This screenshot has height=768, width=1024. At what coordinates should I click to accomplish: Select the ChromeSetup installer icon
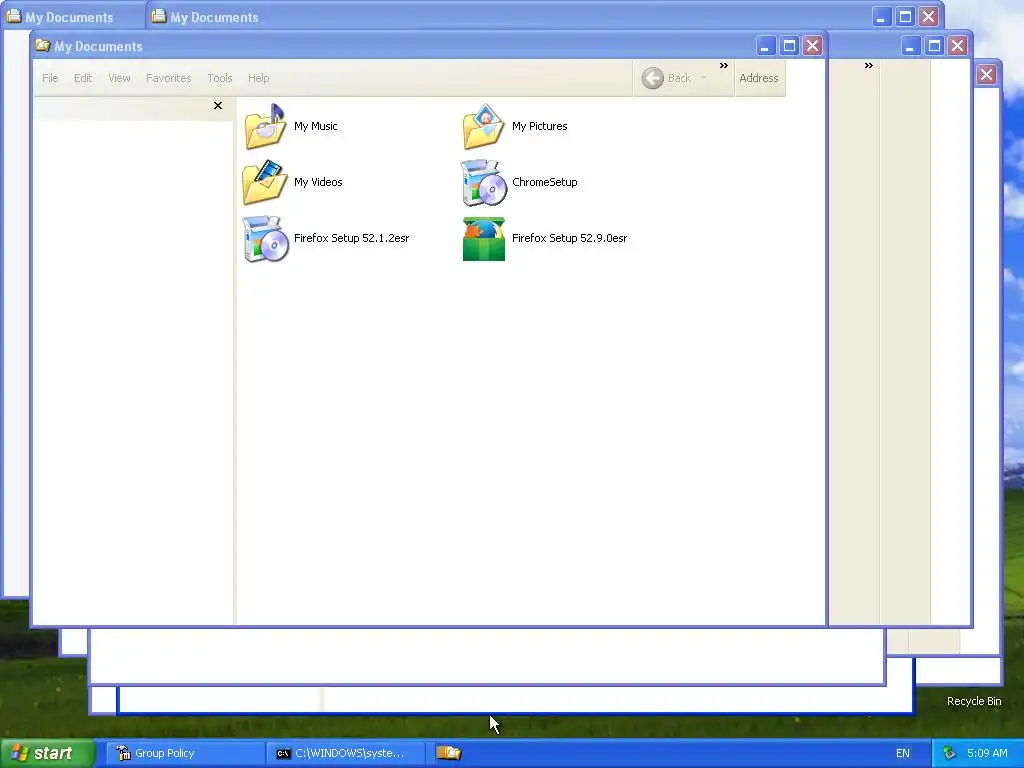[x=483, y=182]
